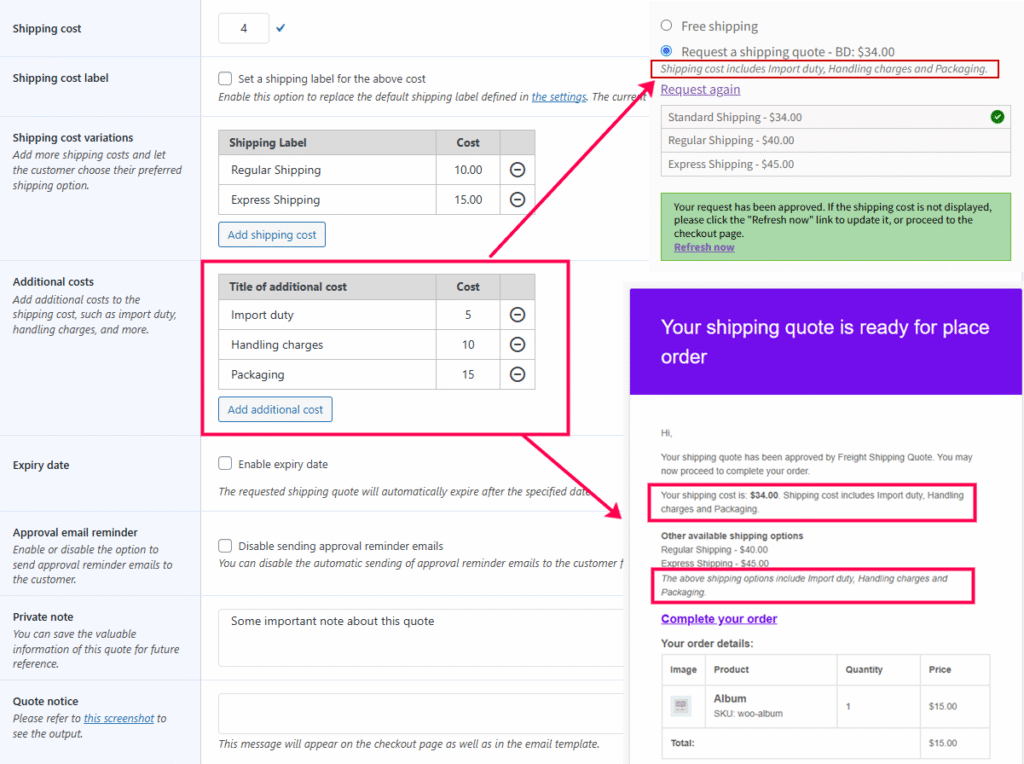The image size is (1024, 764).
Task: Remove the Regular Shipping cost row
Action: 517,170
